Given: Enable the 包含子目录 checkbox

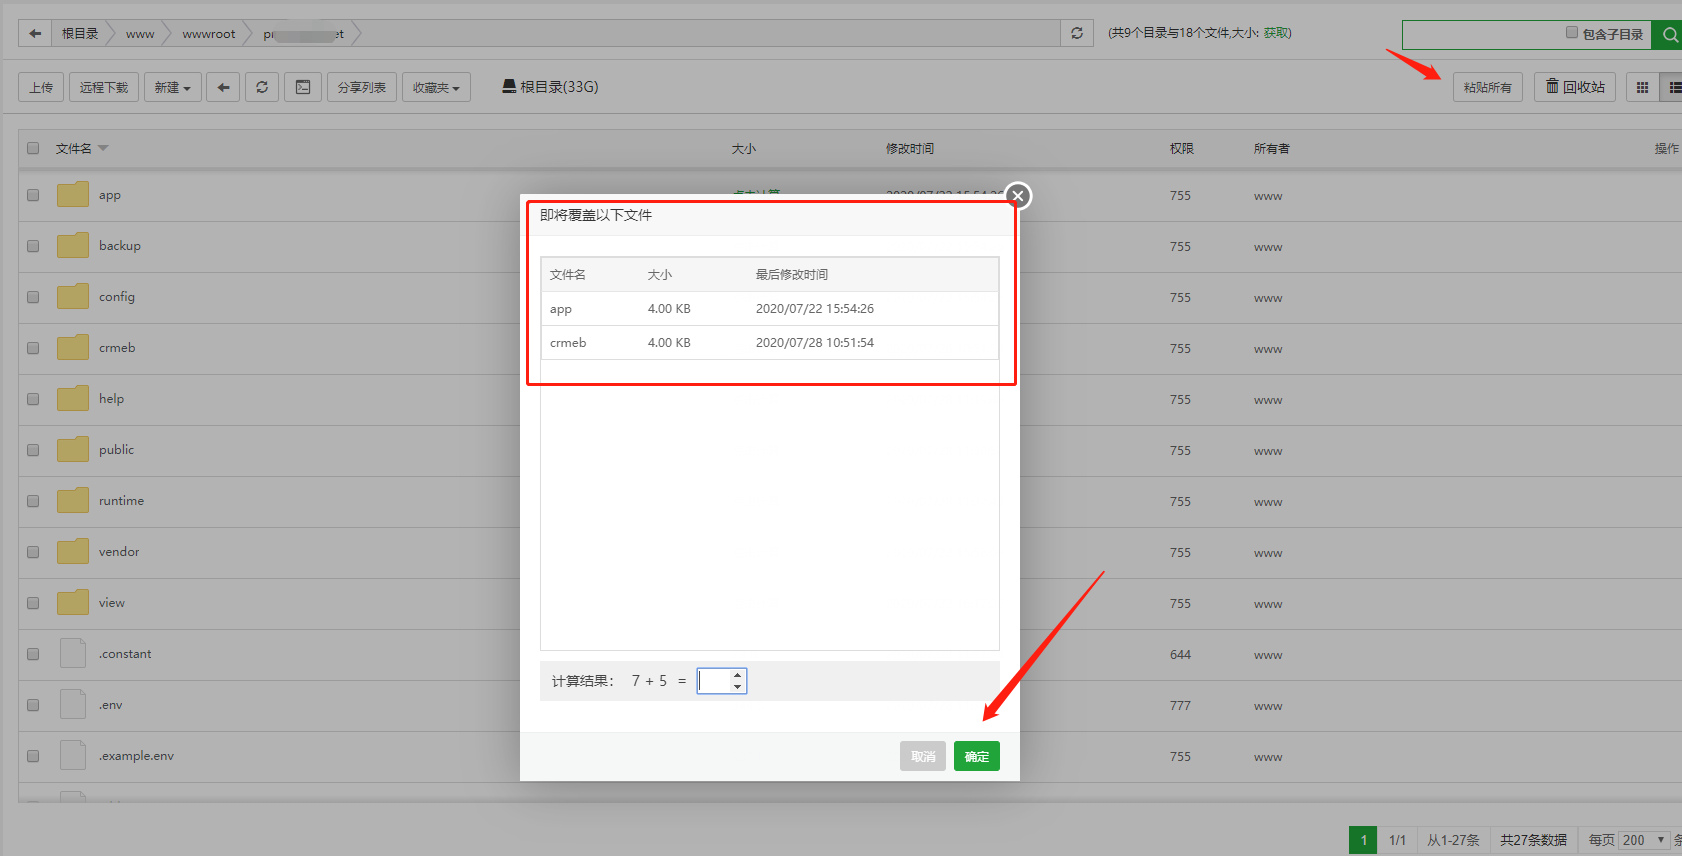Looking at the screenshot, I should click(1572, 33).
